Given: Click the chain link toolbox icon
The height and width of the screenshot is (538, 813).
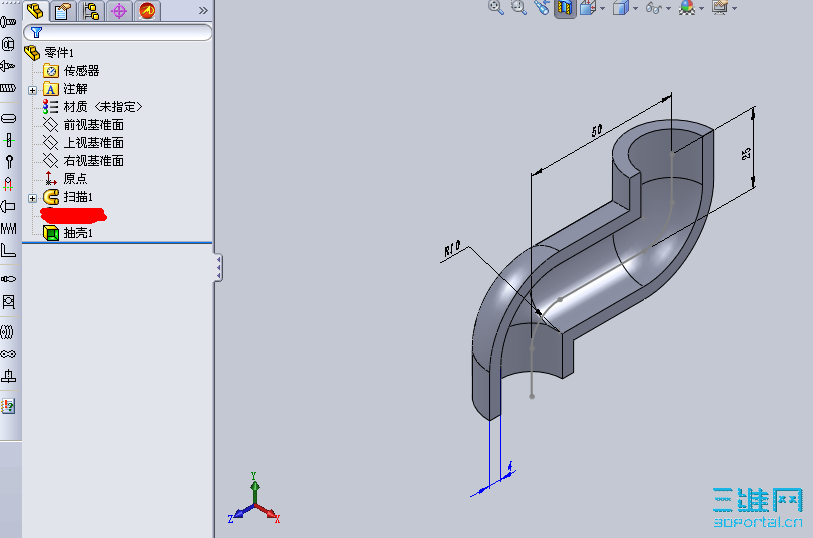Looking at the screenshot, I should pyautogui.click(x=8, y=354).
